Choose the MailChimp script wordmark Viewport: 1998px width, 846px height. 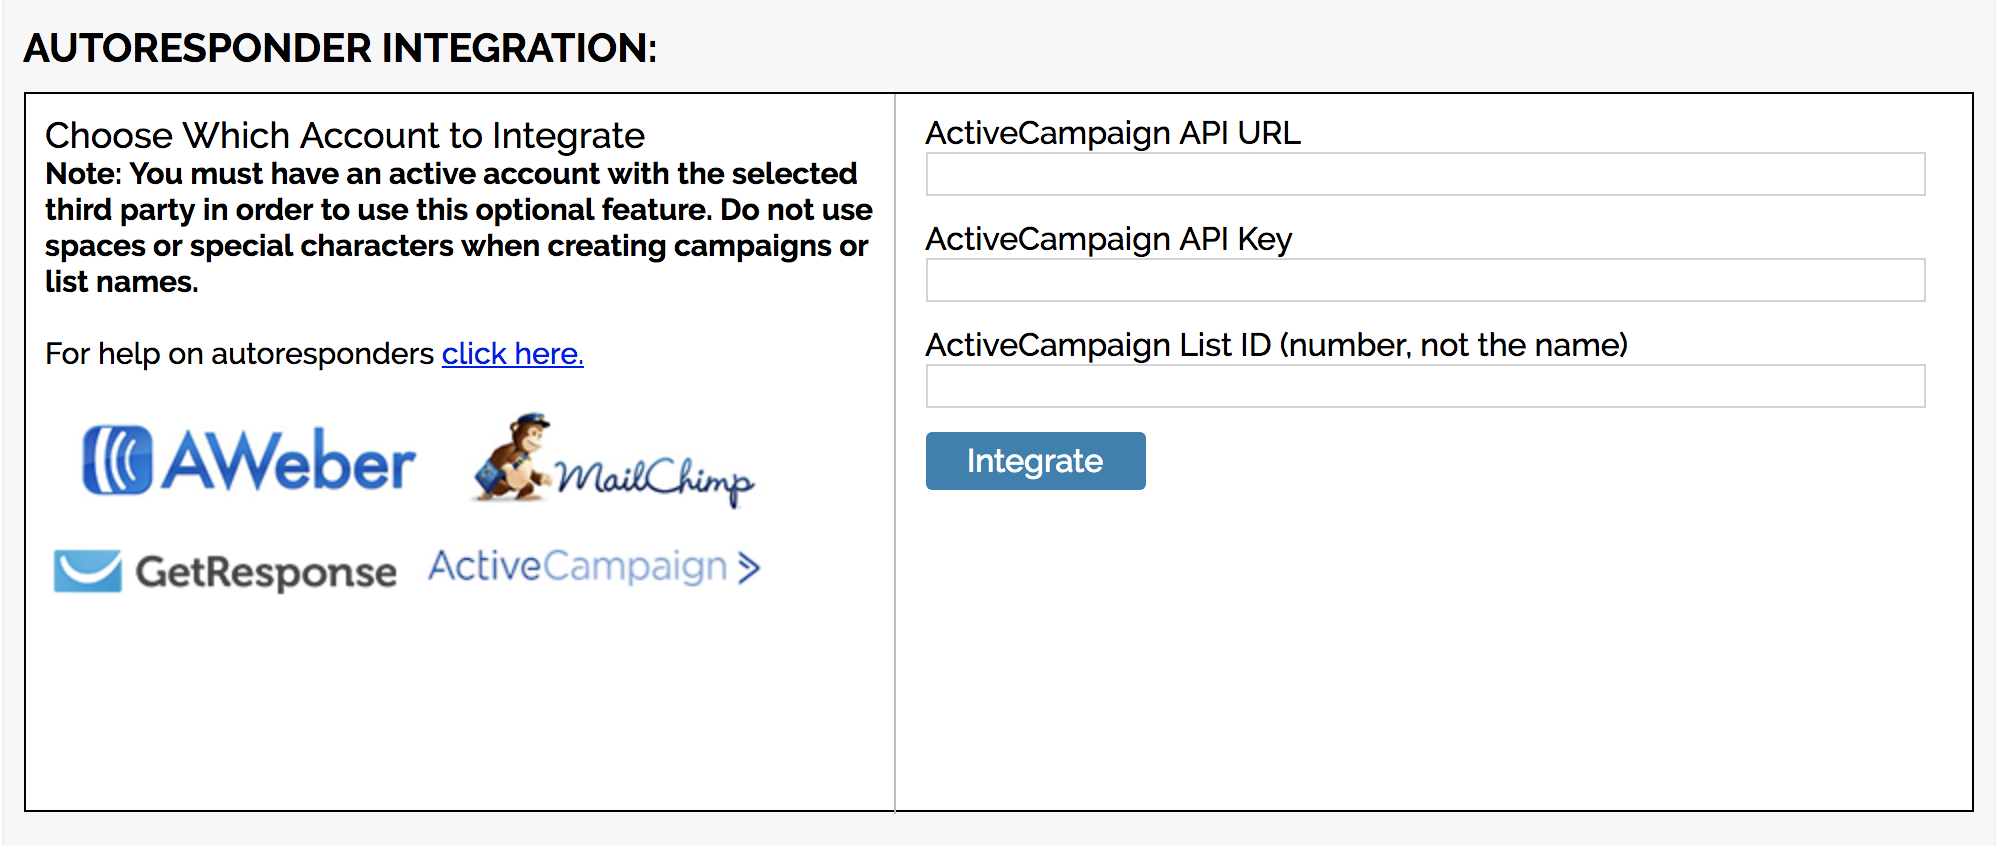[x=655, y=480]
